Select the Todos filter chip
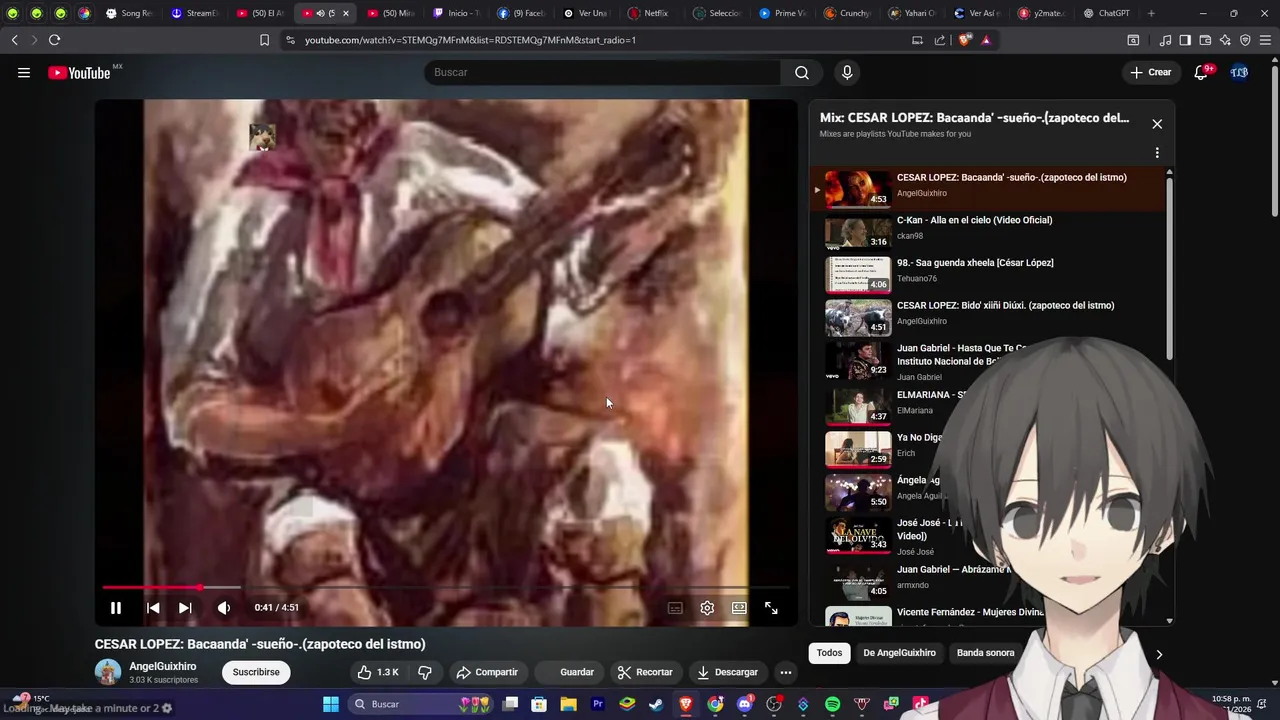1280x720 pixels. (829, 653)
